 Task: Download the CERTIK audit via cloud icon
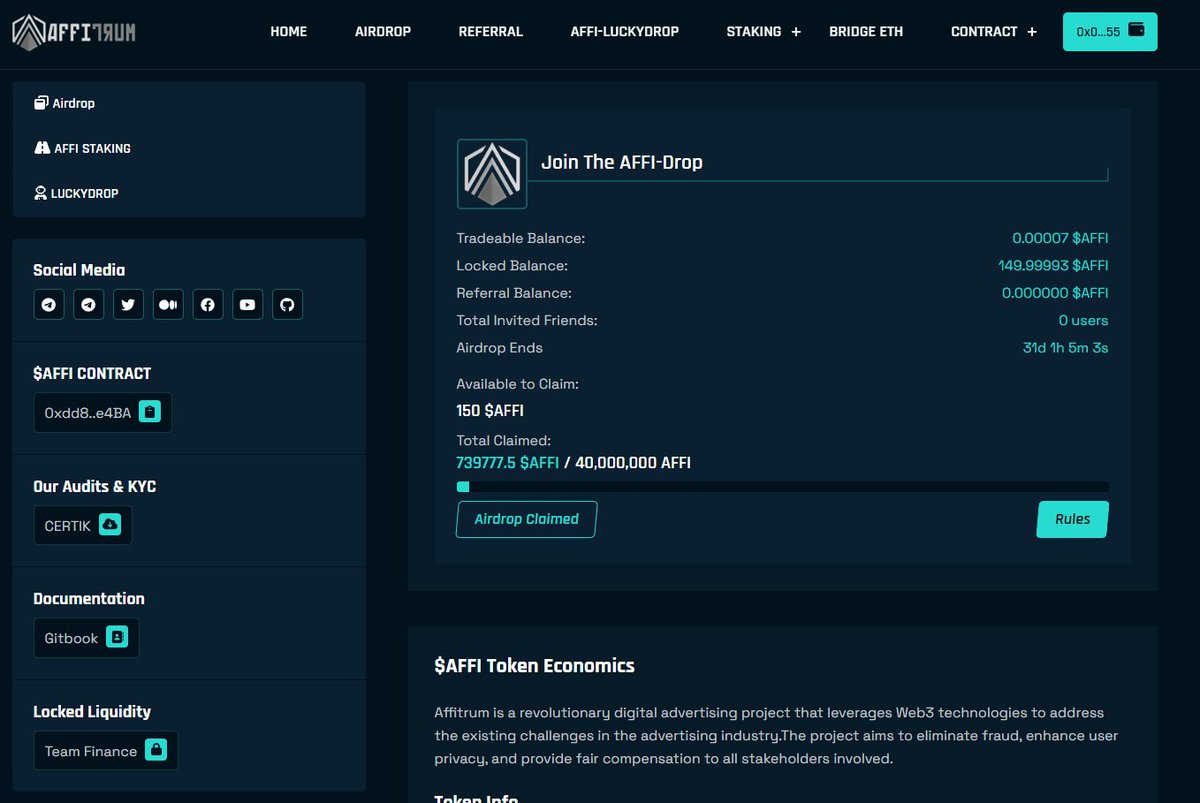pos(110,525)
